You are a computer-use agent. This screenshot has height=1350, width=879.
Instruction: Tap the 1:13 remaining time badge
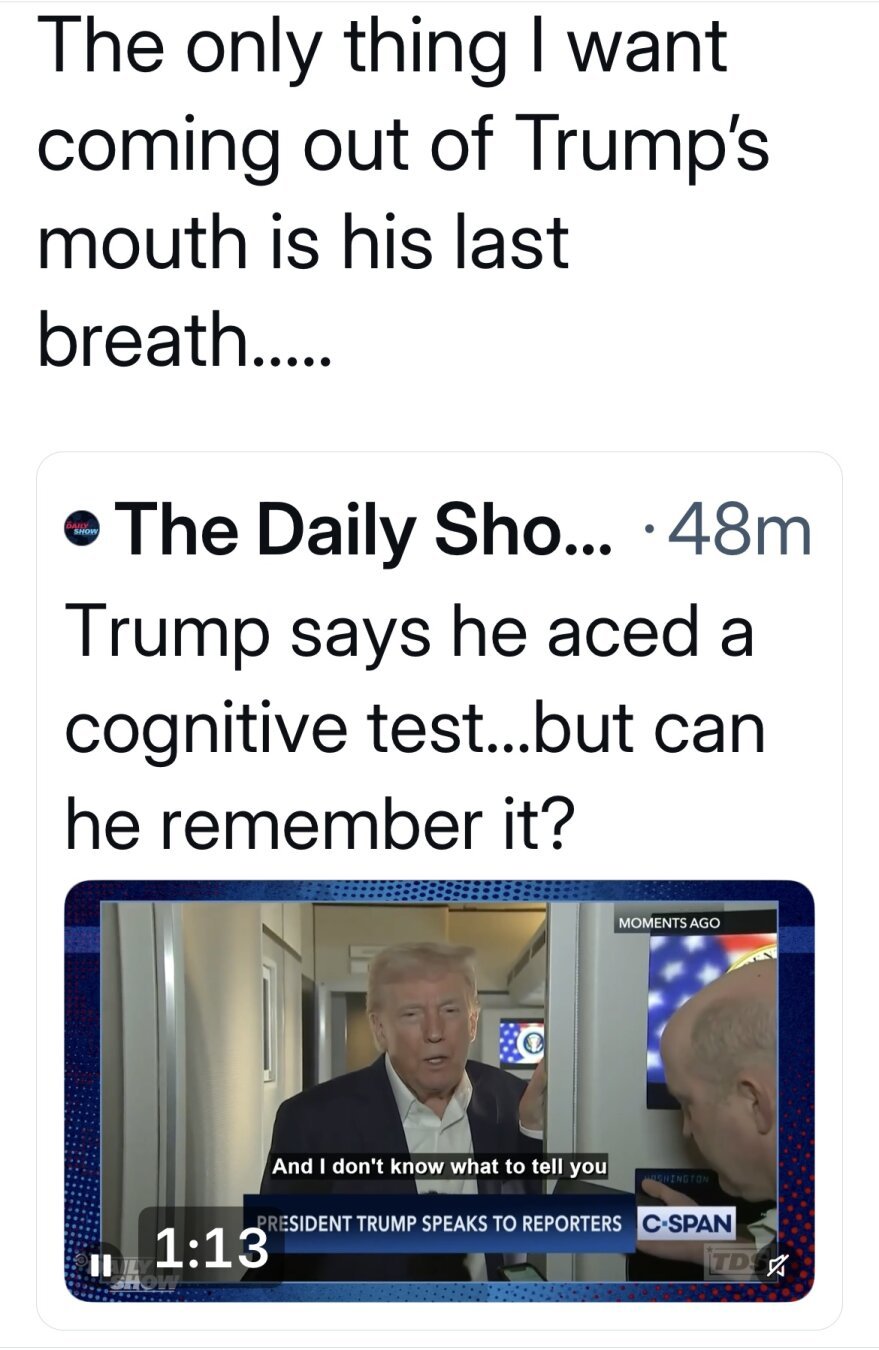213,1247
